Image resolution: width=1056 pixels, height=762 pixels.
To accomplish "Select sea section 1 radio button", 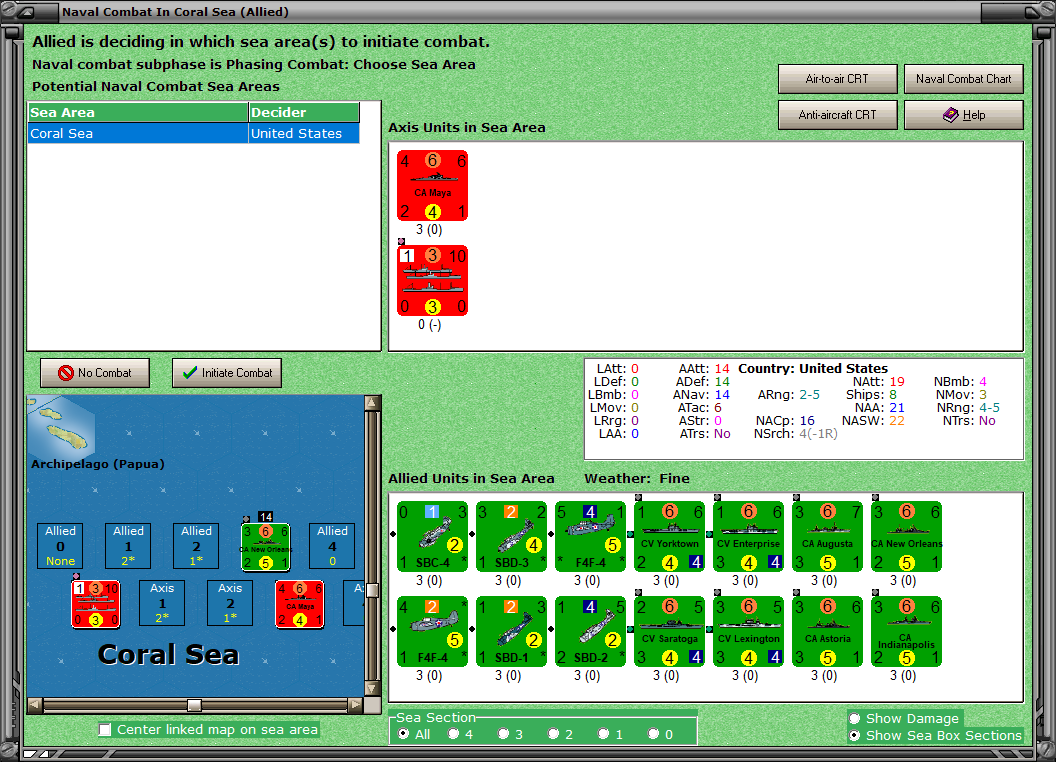I will coord(603,734).
